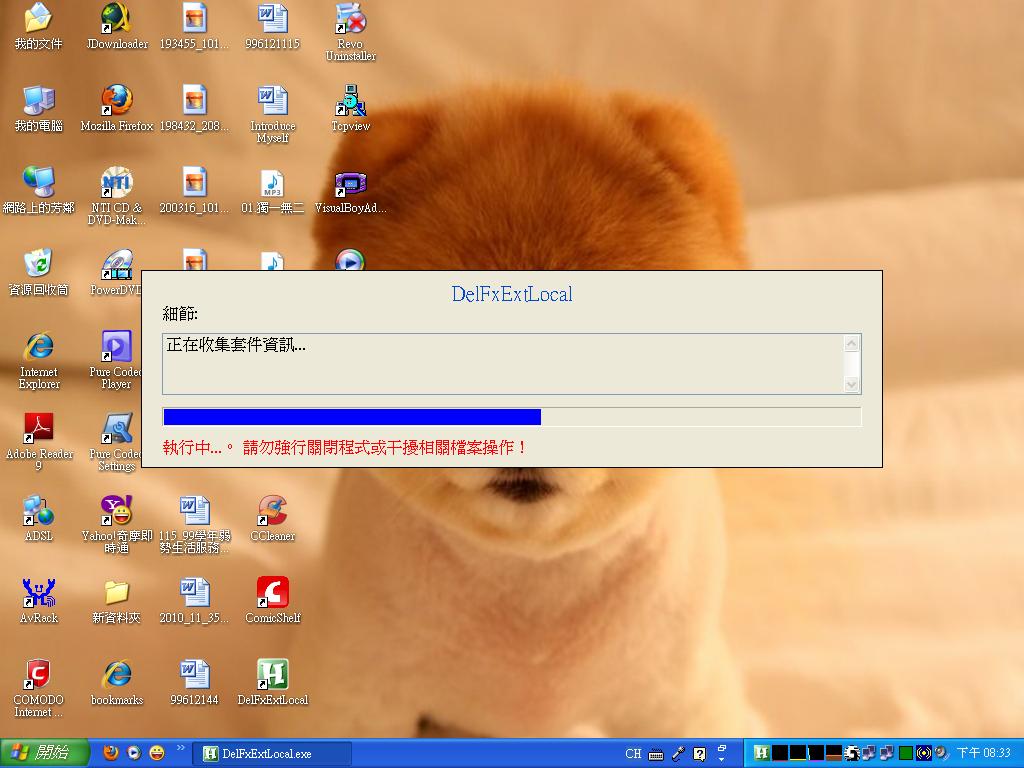The image size is (1024, 768).
Task: Select the JDownloader desktop shortcut
Action: (117, 27)
